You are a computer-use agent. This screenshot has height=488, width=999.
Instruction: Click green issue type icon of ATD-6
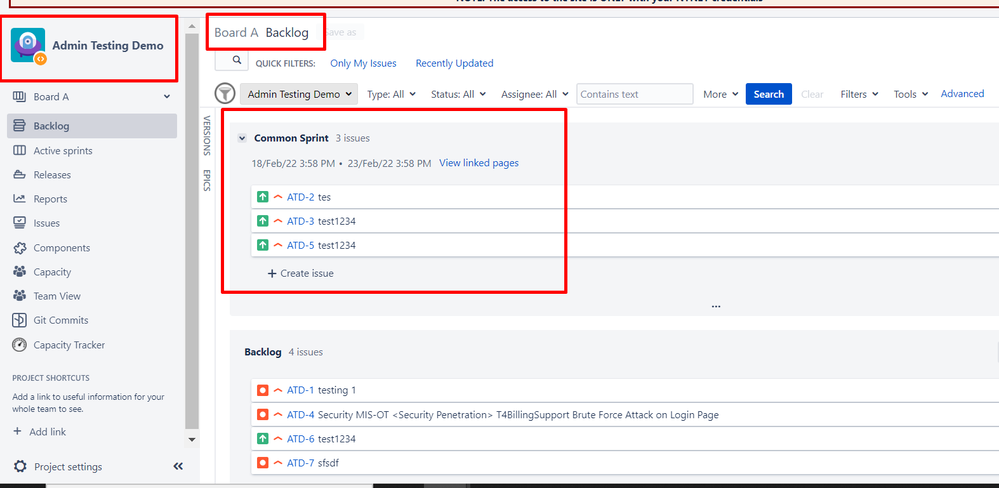pos(262,438)
